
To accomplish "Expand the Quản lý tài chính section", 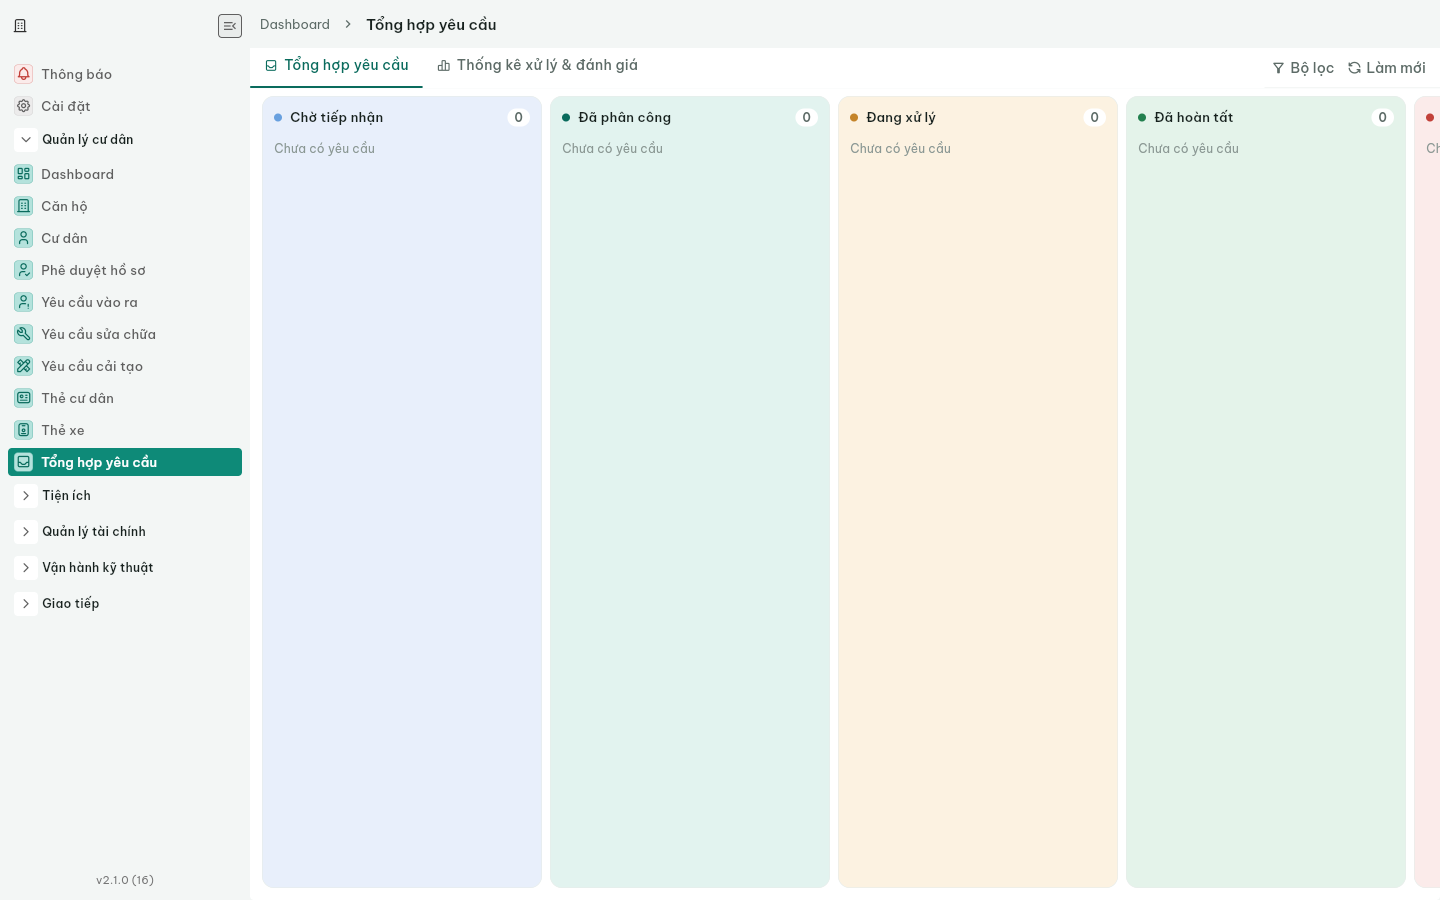I will [x=26, y=532].
